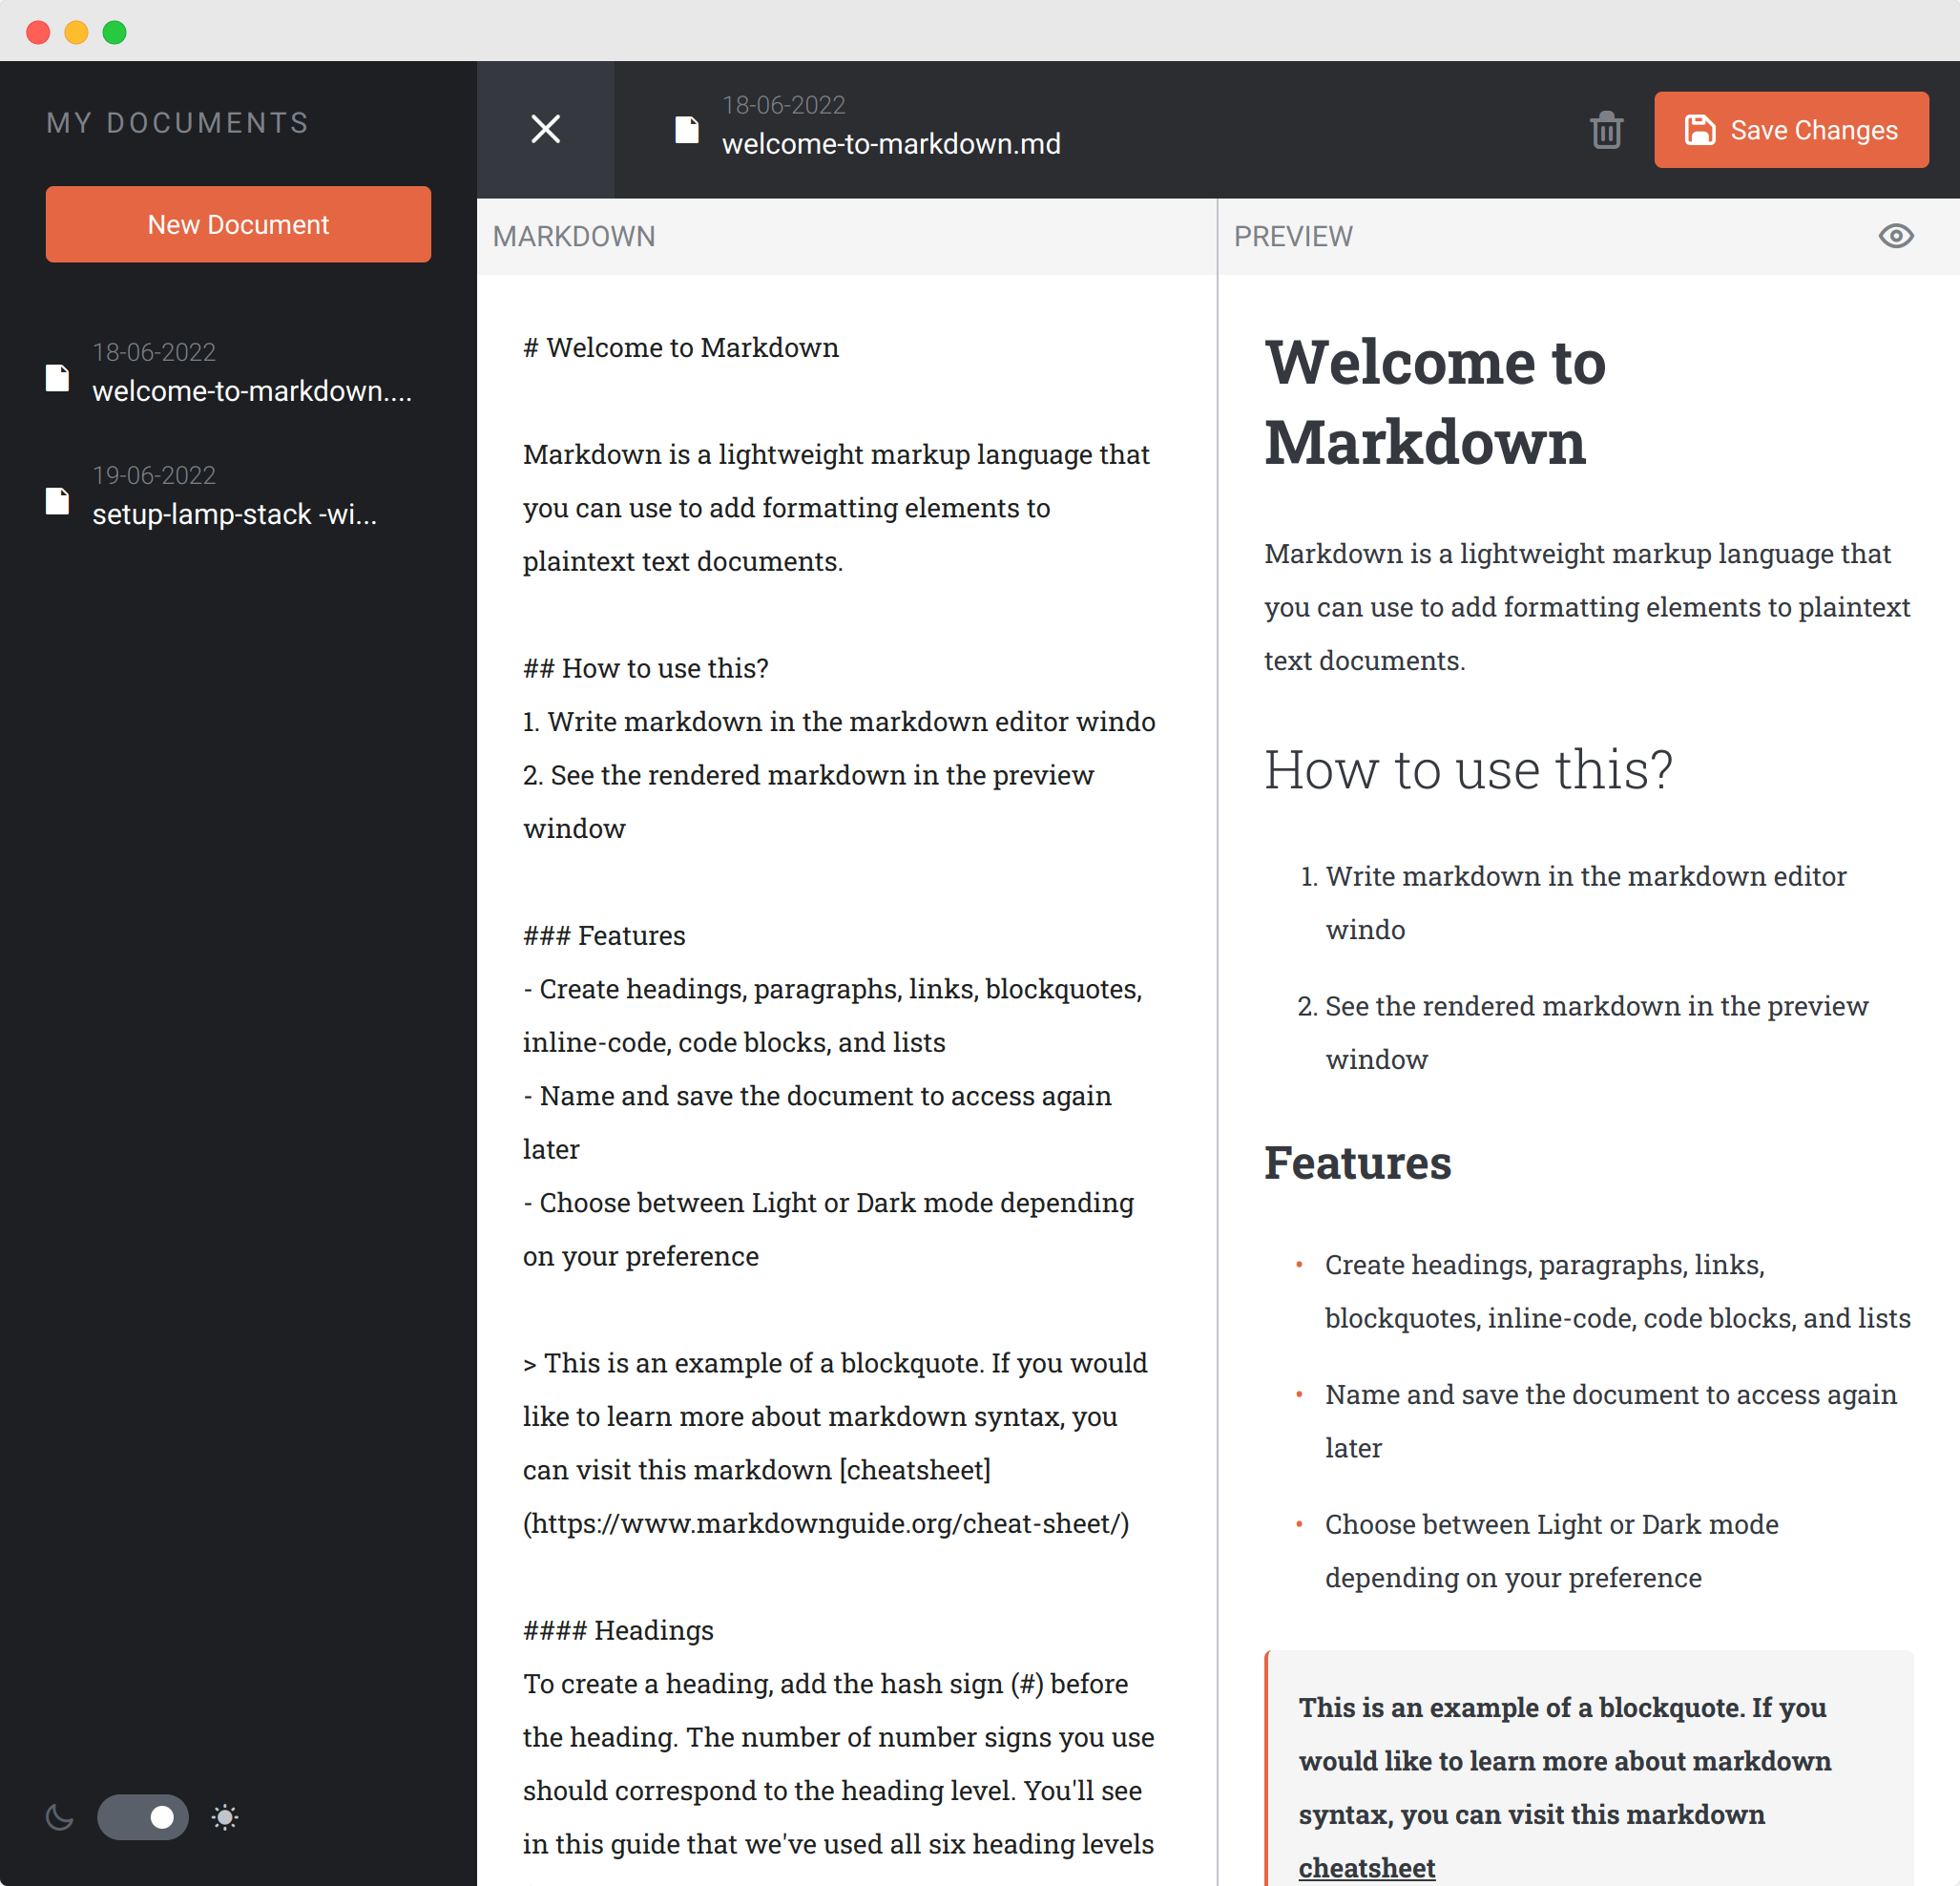Open the cheatsheet link in the preview

1366,1867
